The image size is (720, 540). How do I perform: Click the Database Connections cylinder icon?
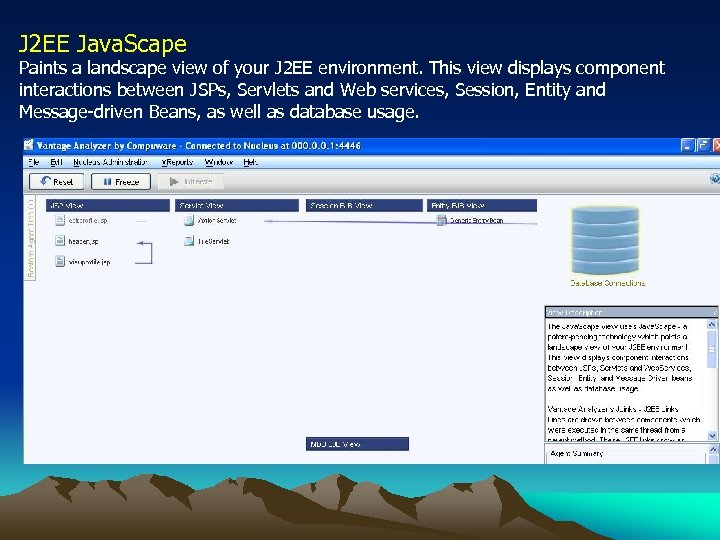pyautogui.click(x=605, y=241)
